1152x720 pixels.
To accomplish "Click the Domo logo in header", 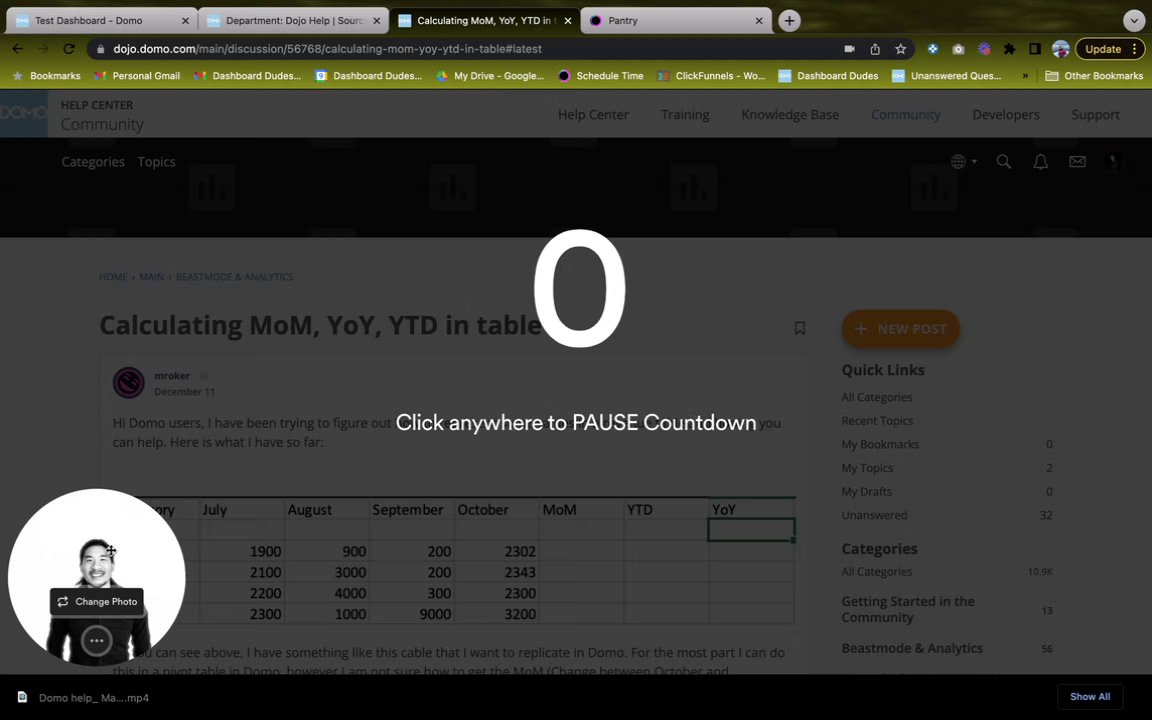I will 24,113.
